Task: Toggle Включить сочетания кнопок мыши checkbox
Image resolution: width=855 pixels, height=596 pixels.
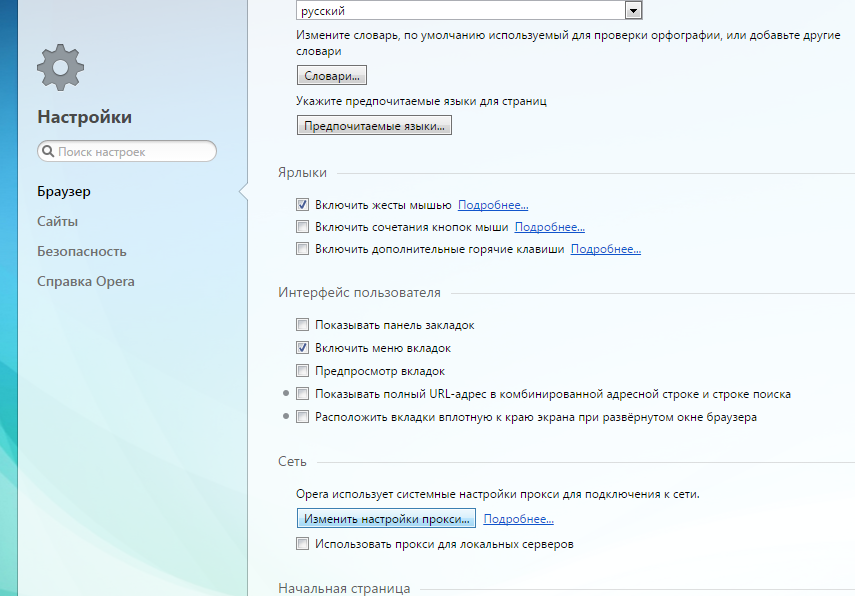Action: tap(303, 226)
